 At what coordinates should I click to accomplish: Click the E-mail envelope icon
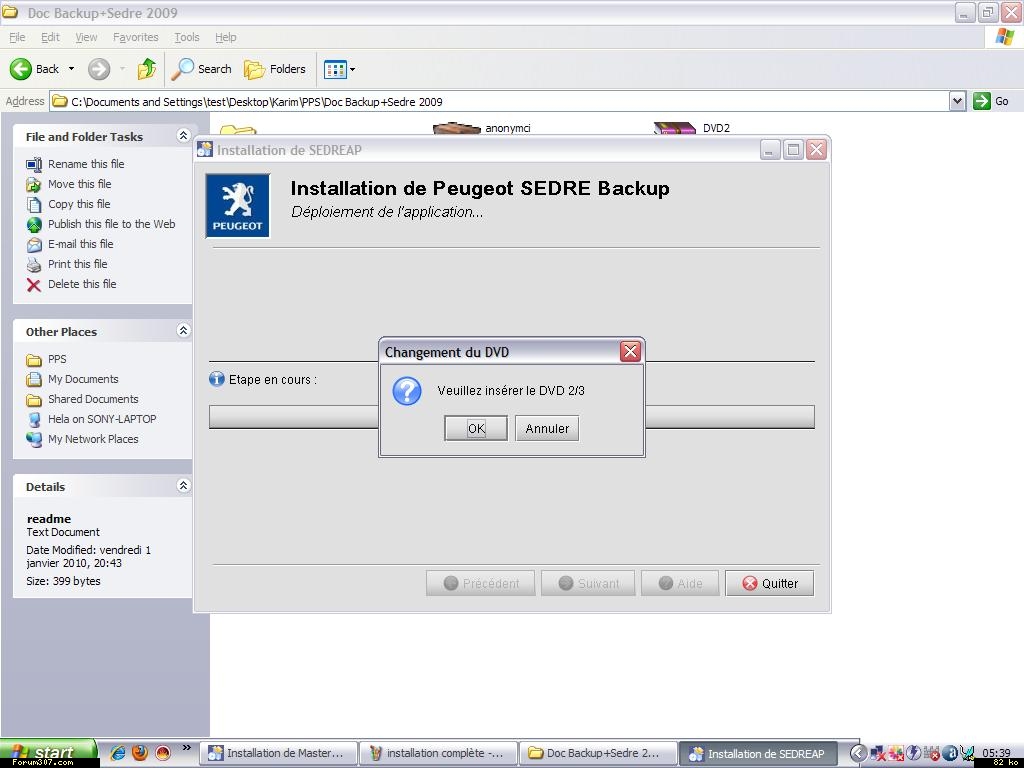coord(34,245)
